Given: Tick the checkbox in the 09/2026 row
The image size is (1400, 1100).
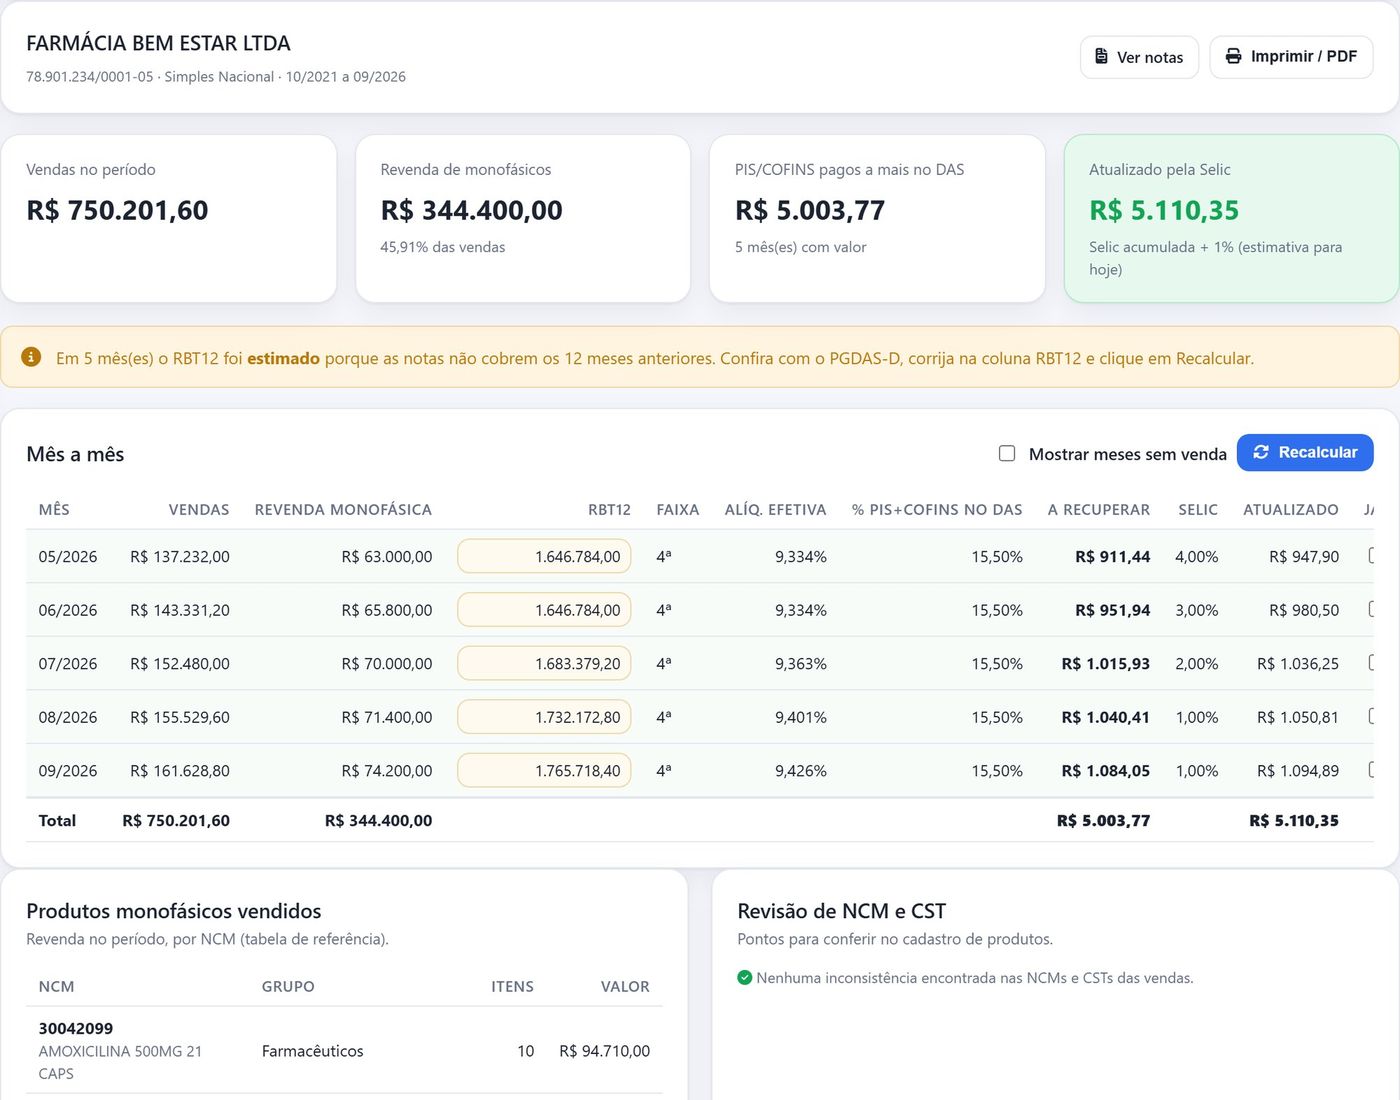Looking at the screenshot, I should click(1371, 770).
